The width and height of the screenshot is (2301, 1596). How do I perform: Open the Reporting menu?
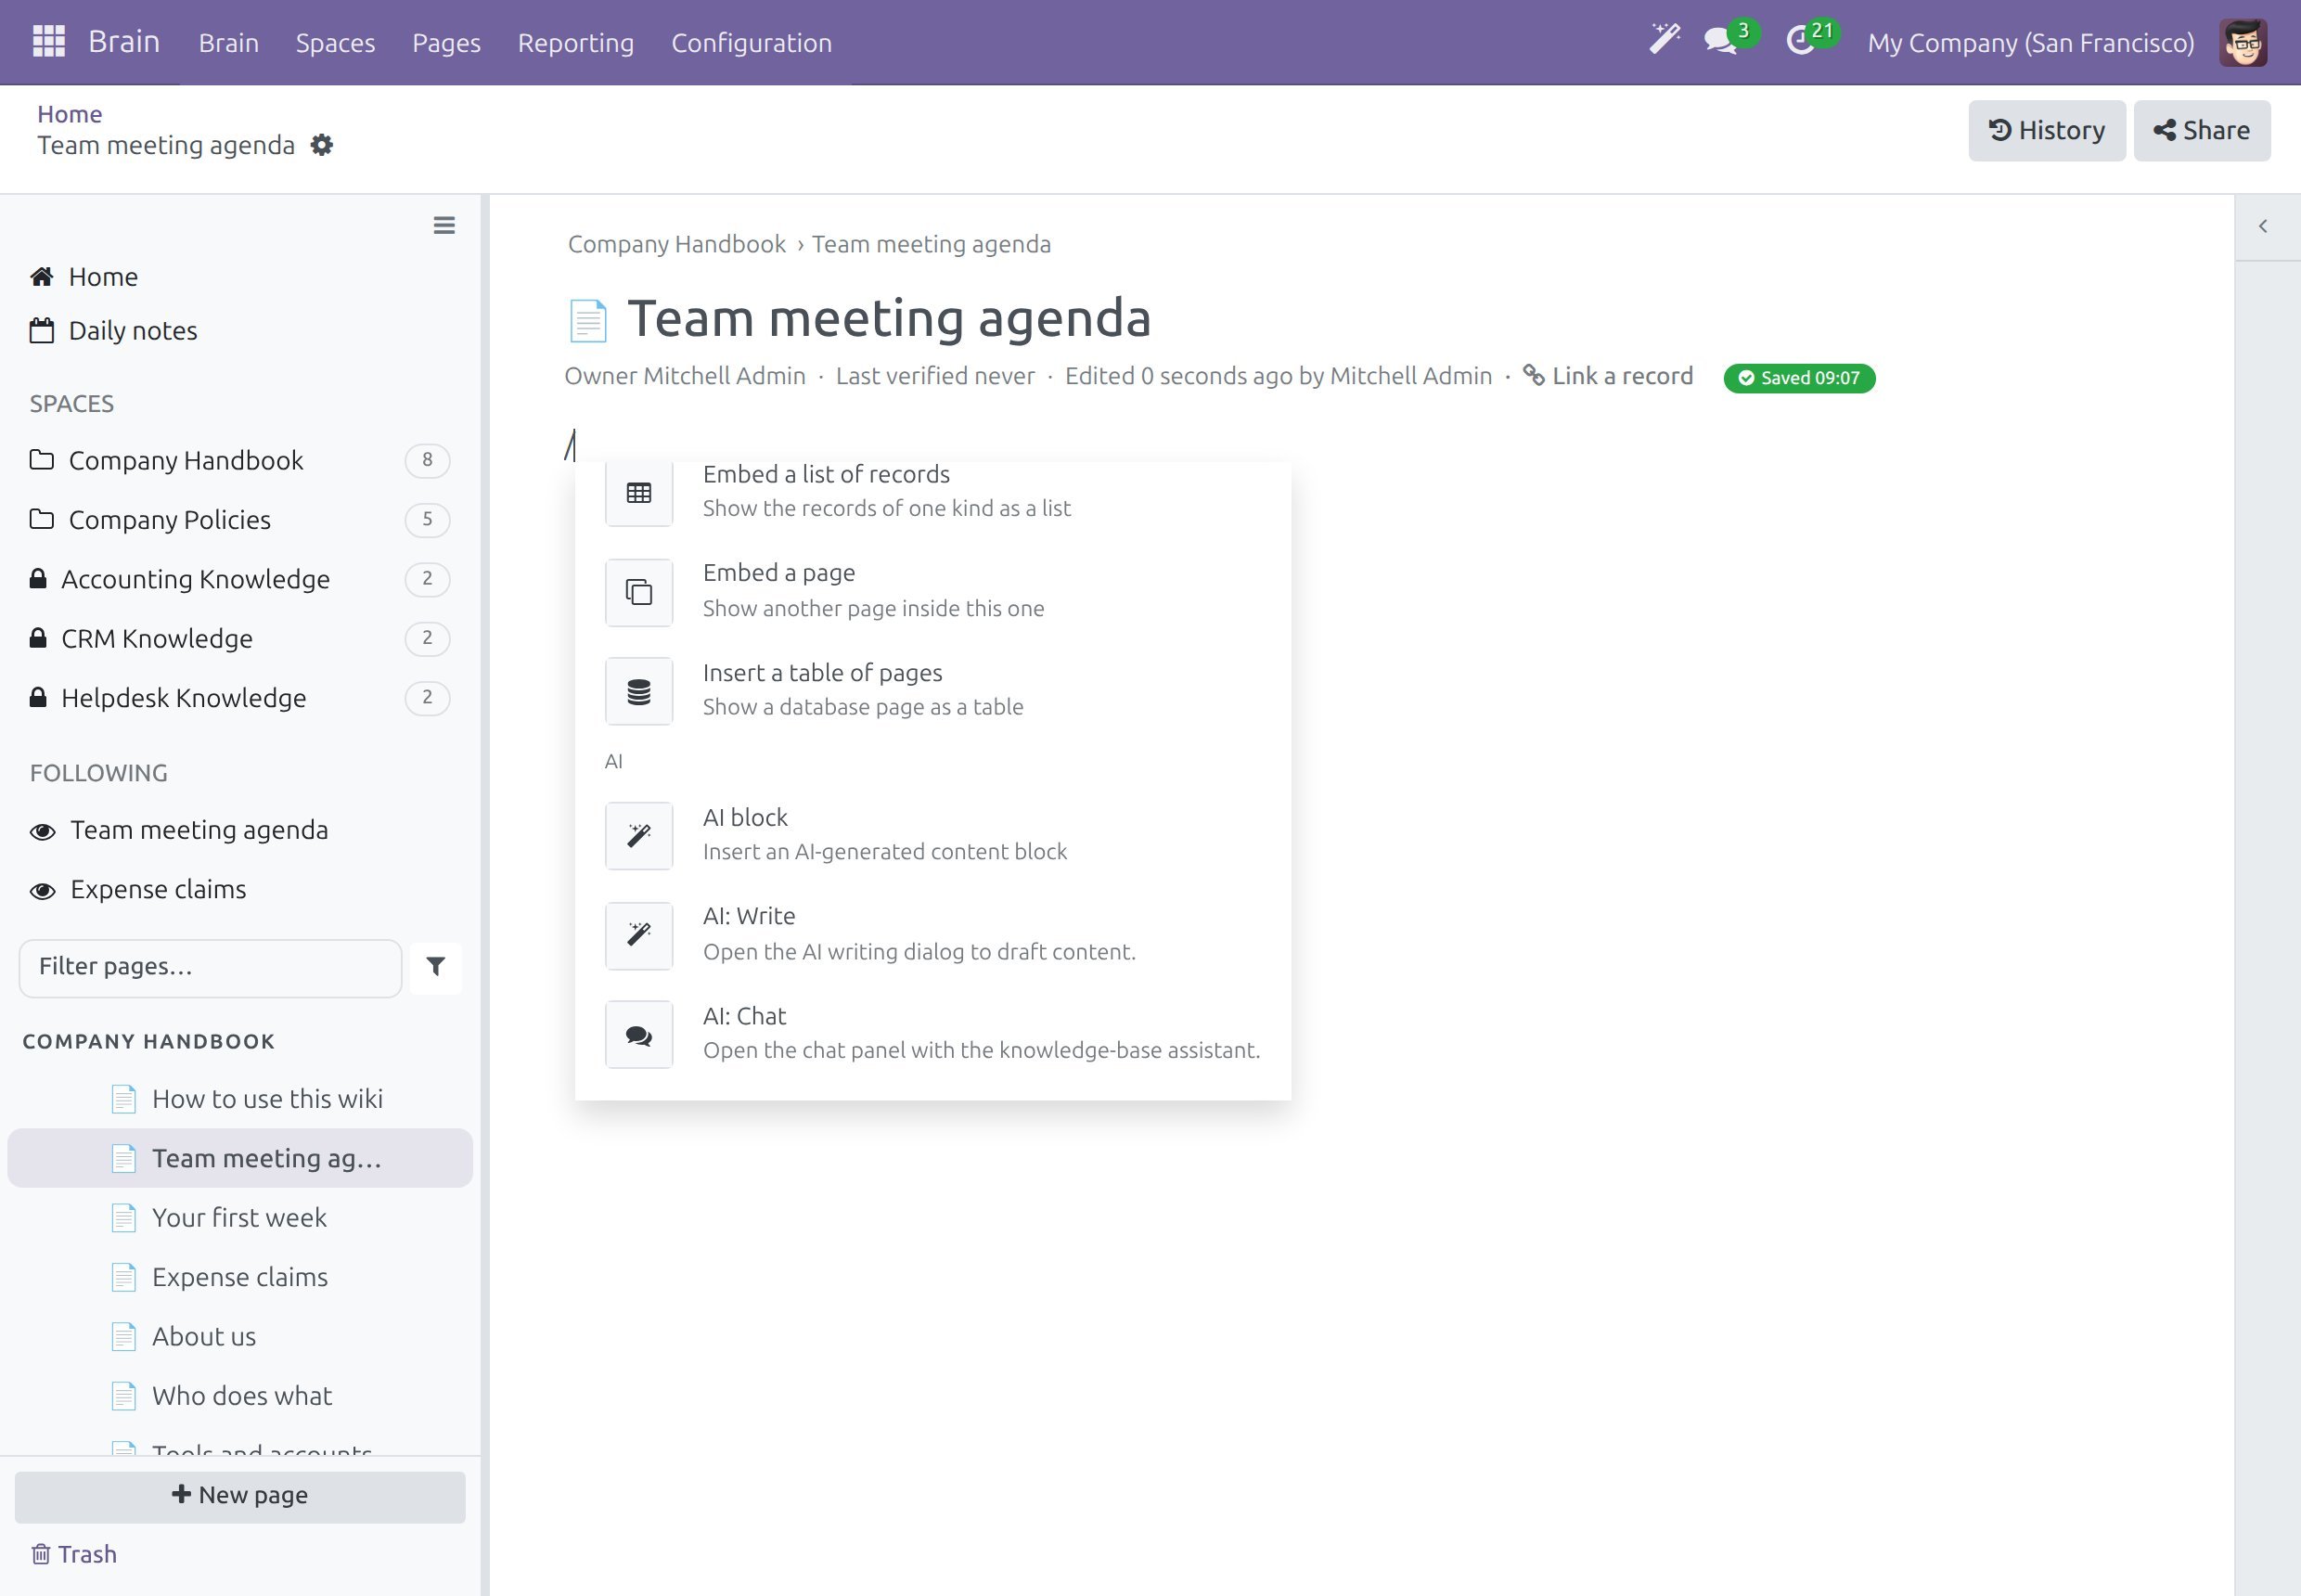coord(576,42)
